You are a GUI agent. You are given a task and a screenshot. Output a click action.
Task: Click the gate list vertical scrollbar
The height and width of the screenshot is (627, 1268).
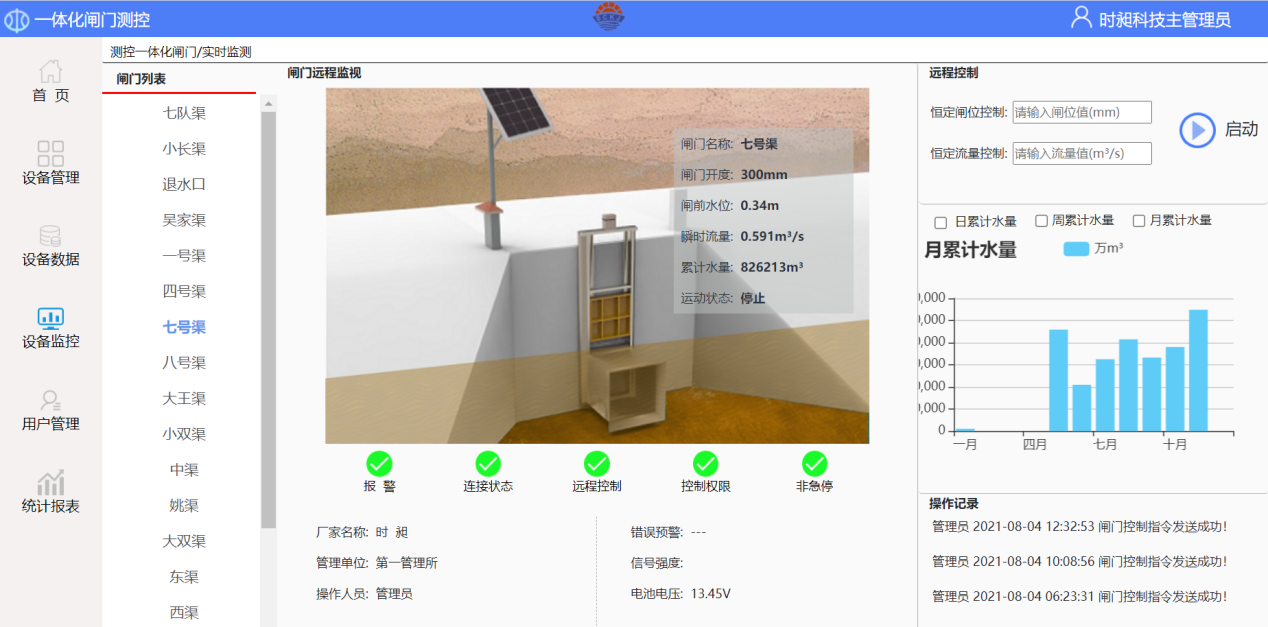(x=268, y=320)
